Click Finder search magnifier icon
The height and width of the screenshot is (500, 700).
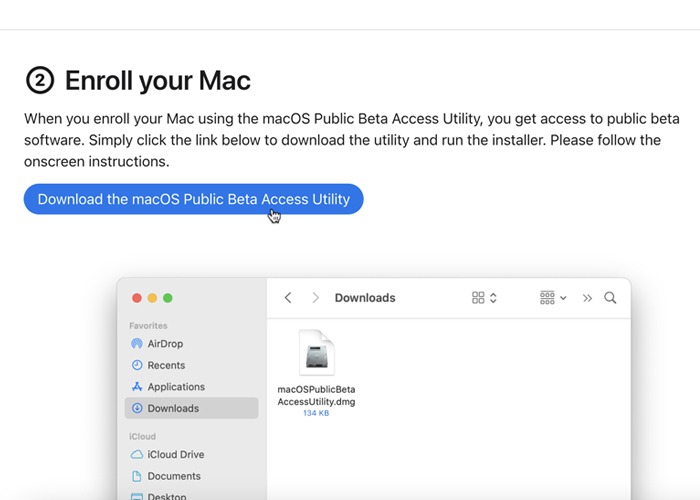[x=610, y=298]
